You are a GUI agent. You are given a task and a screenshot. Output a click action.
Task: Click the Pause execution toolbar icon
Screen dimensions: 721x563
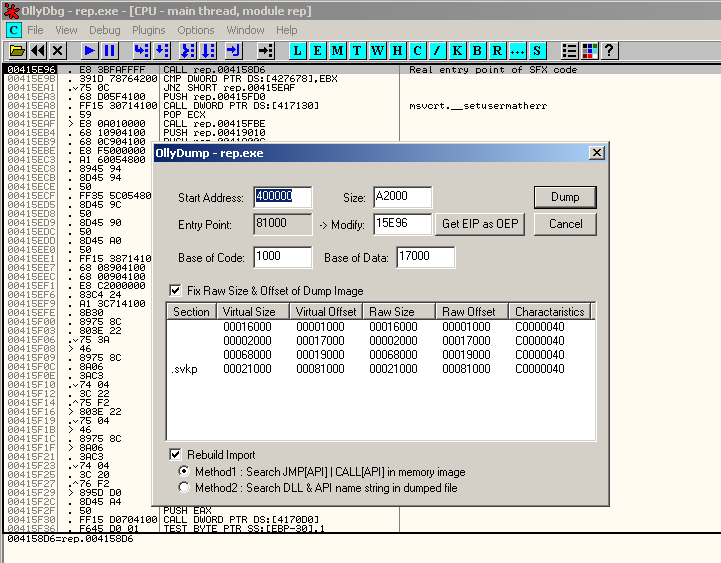[x=110, y=50]
